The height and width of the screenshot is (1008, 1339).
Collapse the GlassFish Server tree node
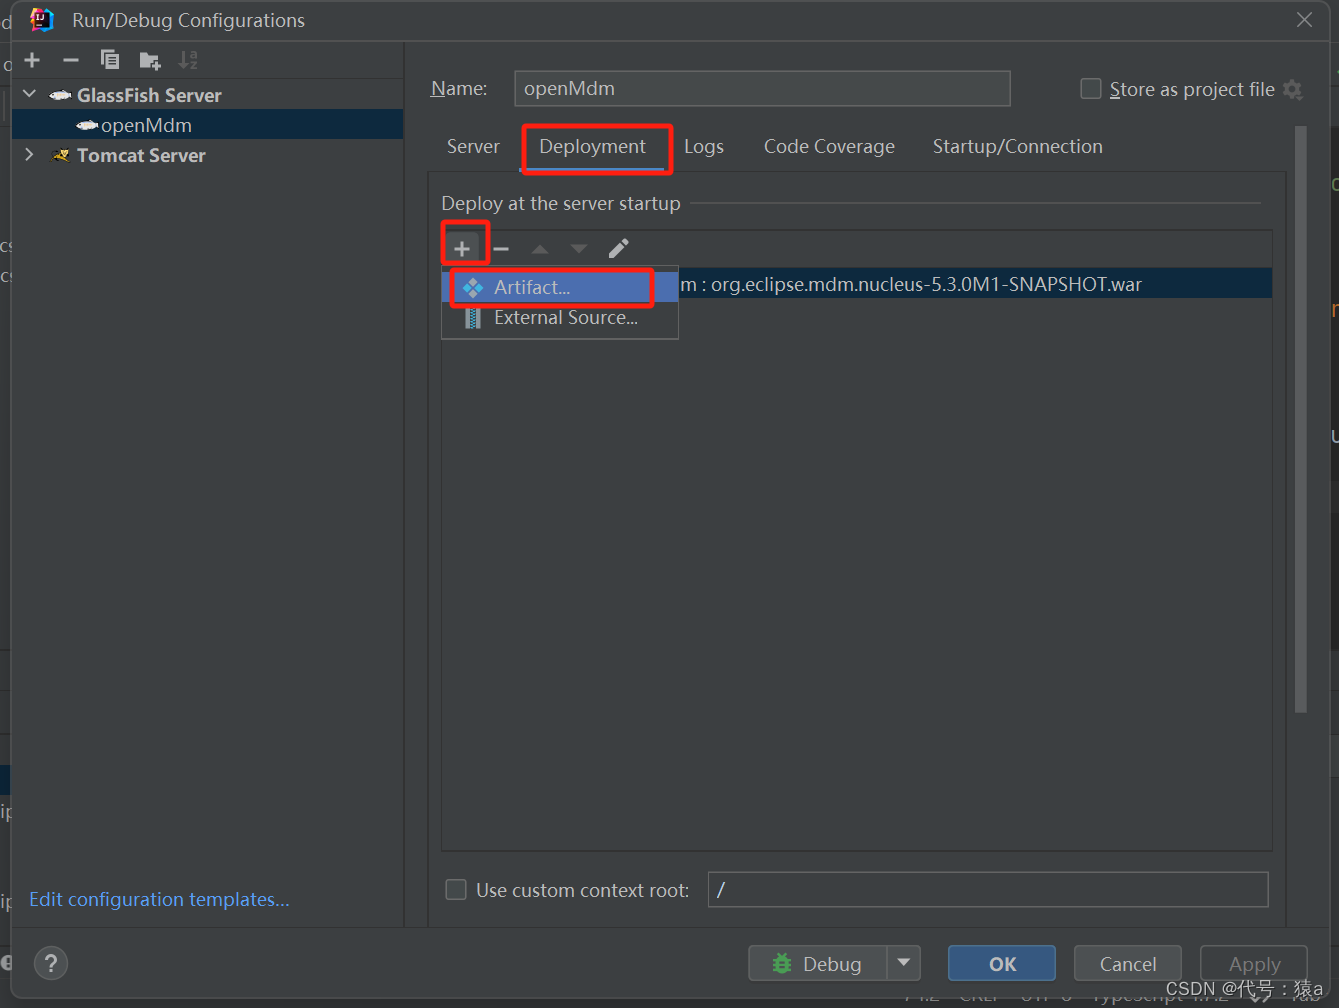(30, 94)
